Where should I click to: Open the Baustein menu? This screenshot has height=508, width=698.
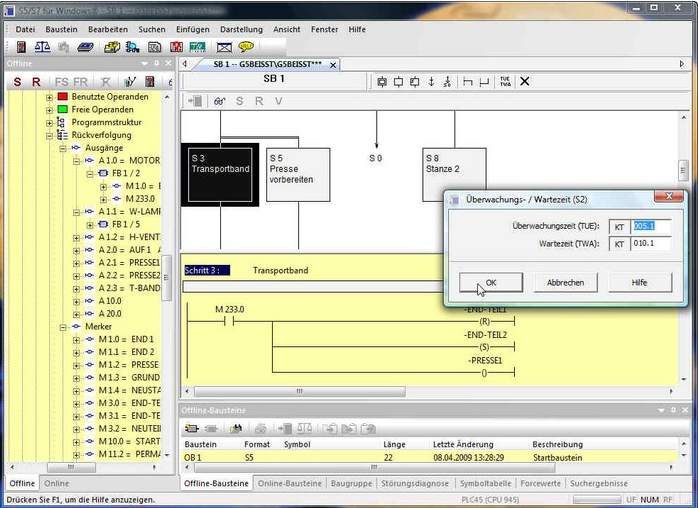pyautogui.click(x=61, y=29)
